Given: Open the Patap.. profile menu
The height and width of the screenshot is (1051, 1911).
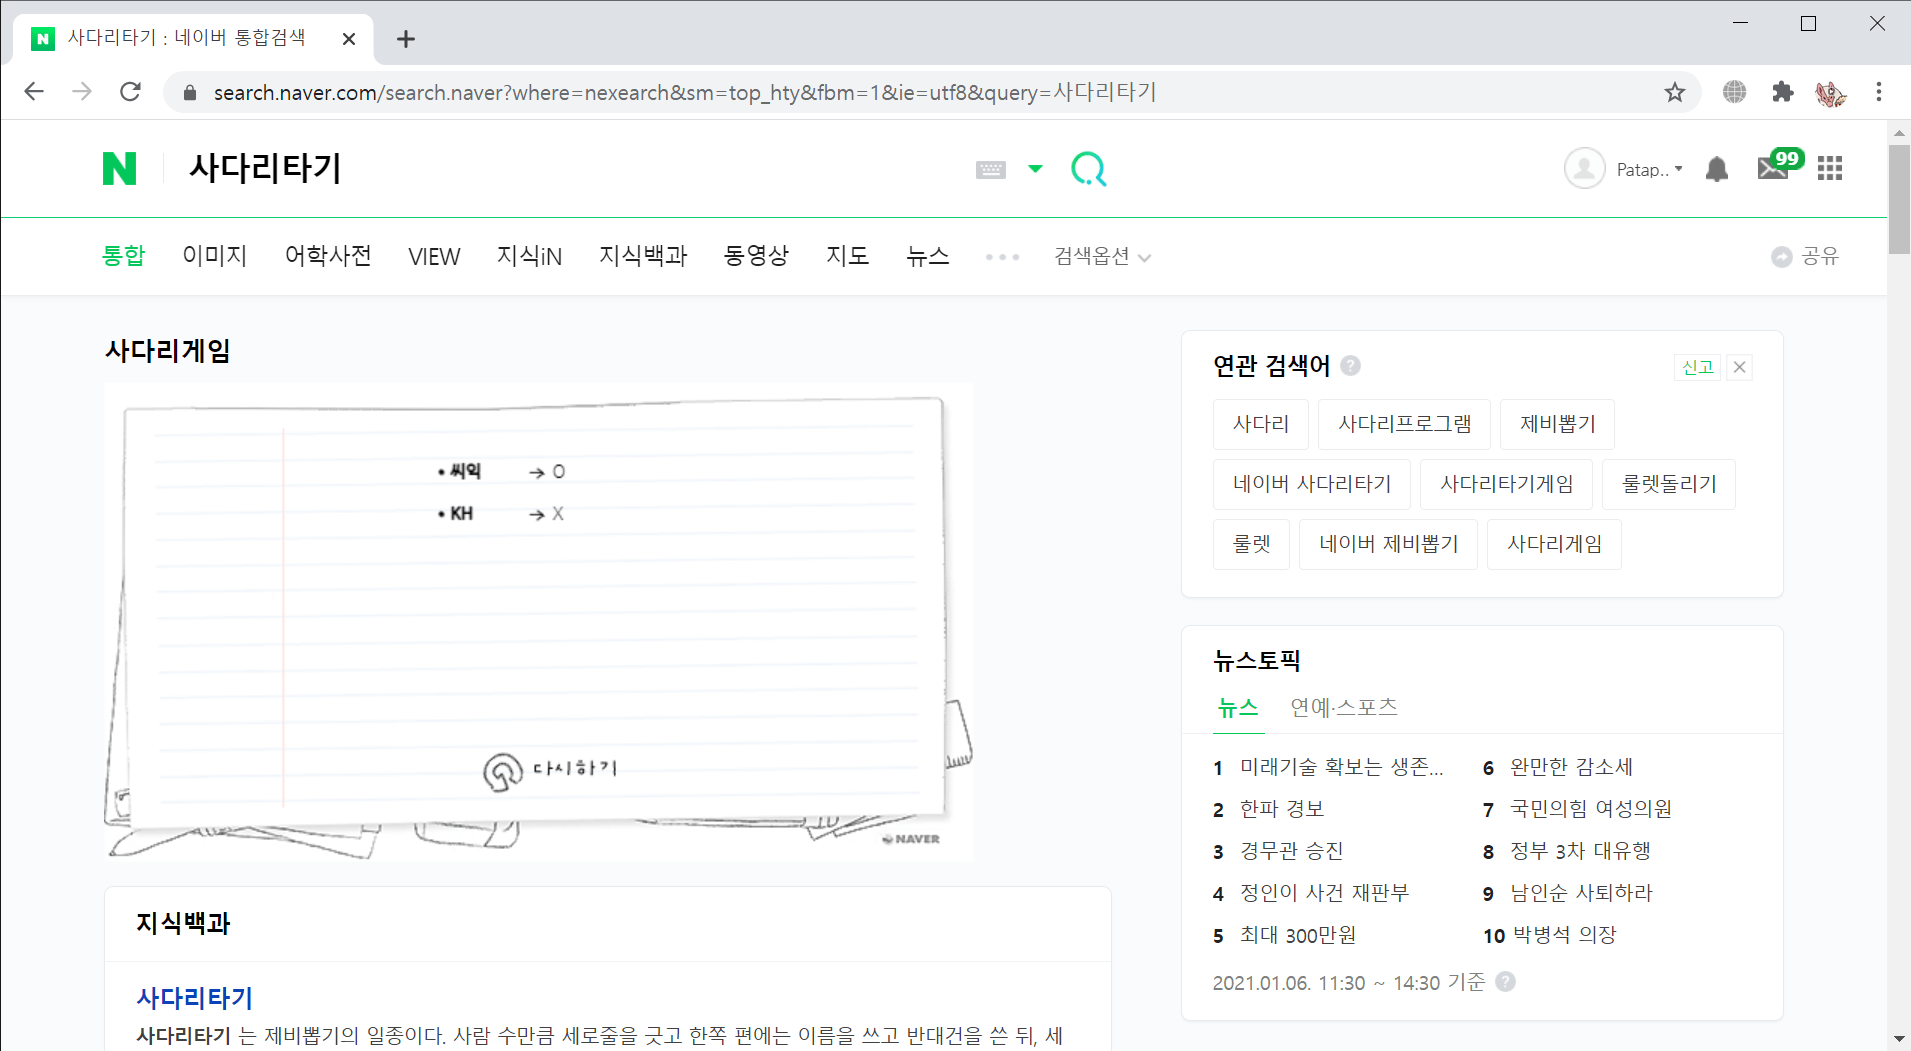Looking at the screenshot, I should coord(1649,169).
